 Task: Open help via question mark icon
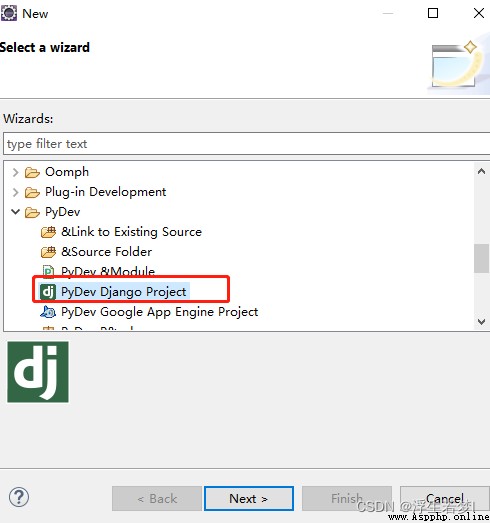[19, 497]
